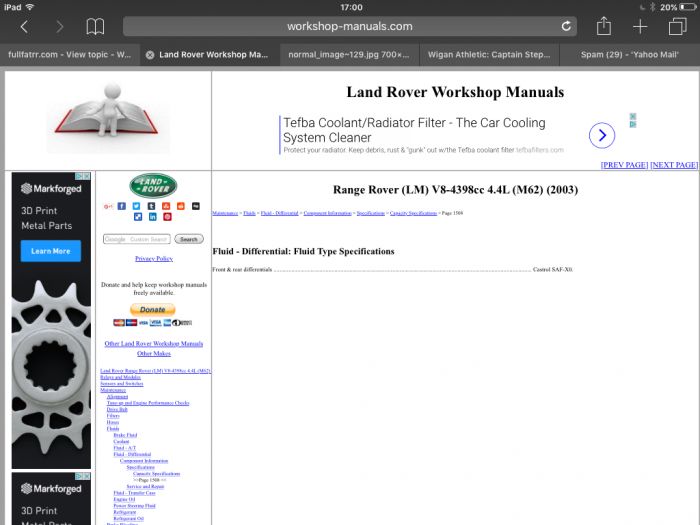
Task: Open the Safari share sheet icon
Action: click(x=604, y=26)
